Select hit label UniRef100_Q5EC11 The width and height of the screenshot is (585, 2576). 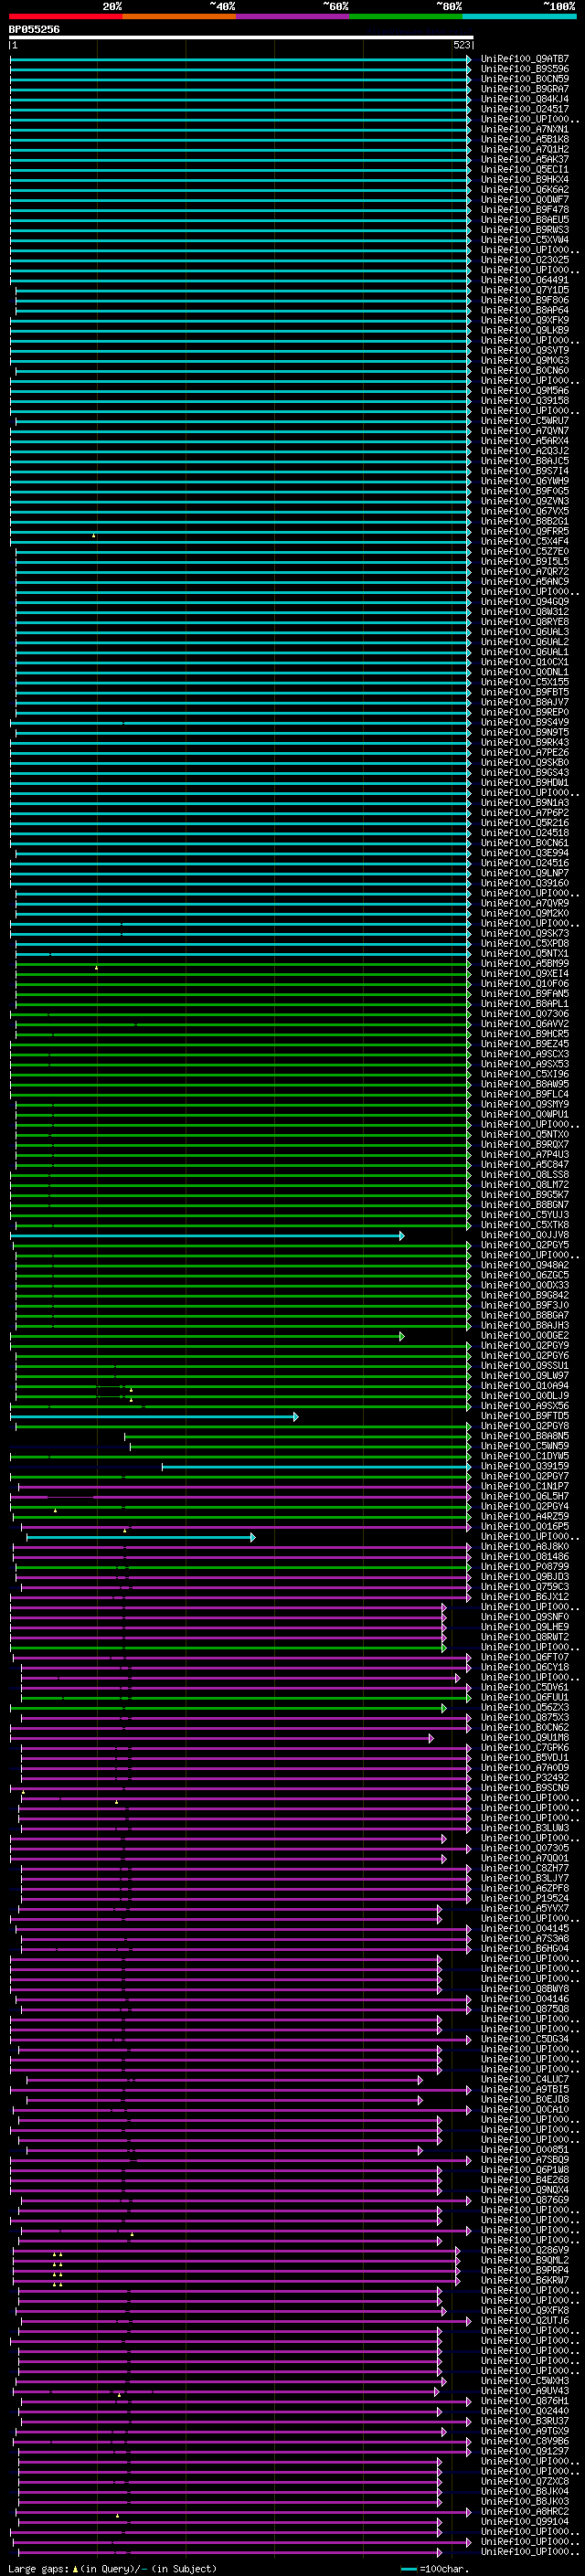pyautogui.click(x=525, y=169)
